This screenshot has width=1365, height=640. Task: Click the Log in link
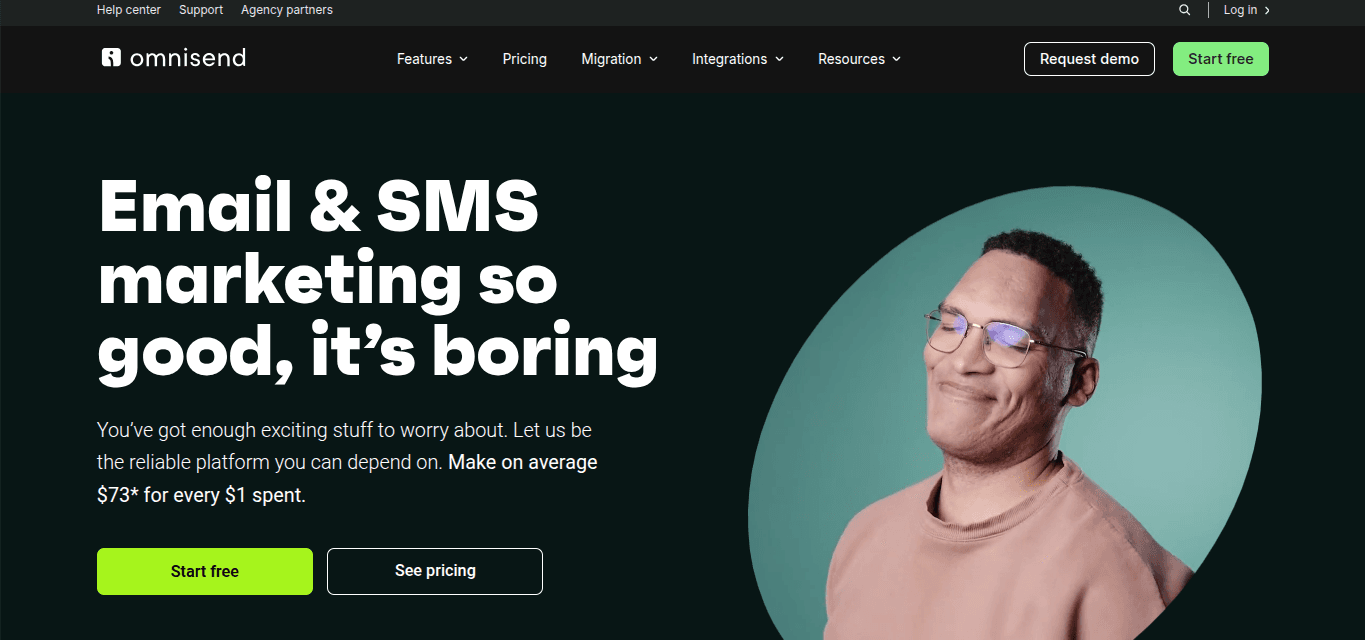coord(1240,10)
